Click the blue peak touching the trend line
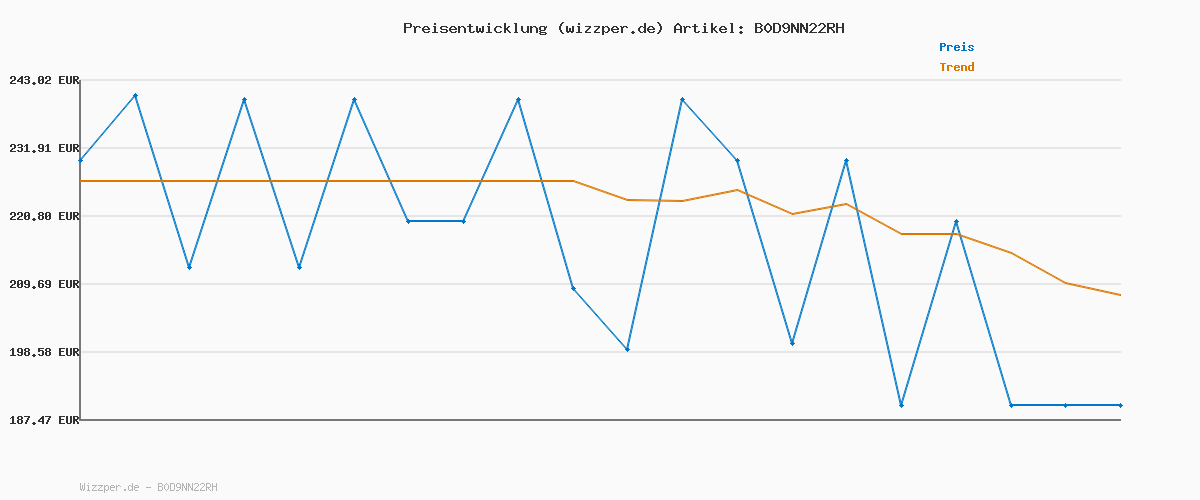Image resolution: width=1200 pixels, height=500 pixels. point(956,222)
